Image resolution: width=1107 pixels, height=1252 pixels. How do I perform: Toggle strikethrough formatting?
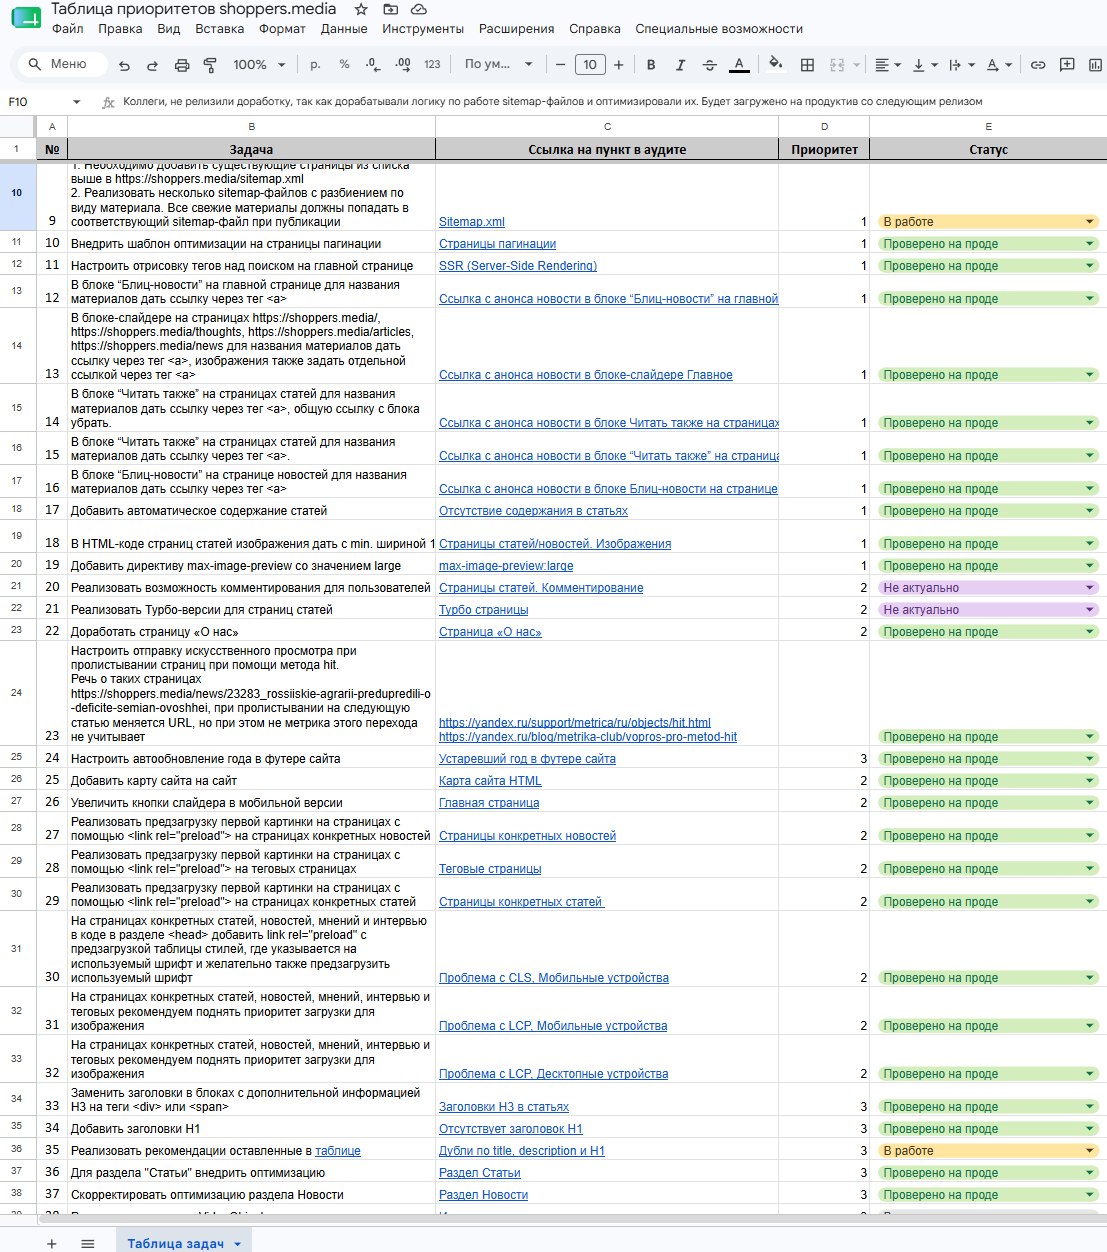pyautogui.click(x=710, y=65)
